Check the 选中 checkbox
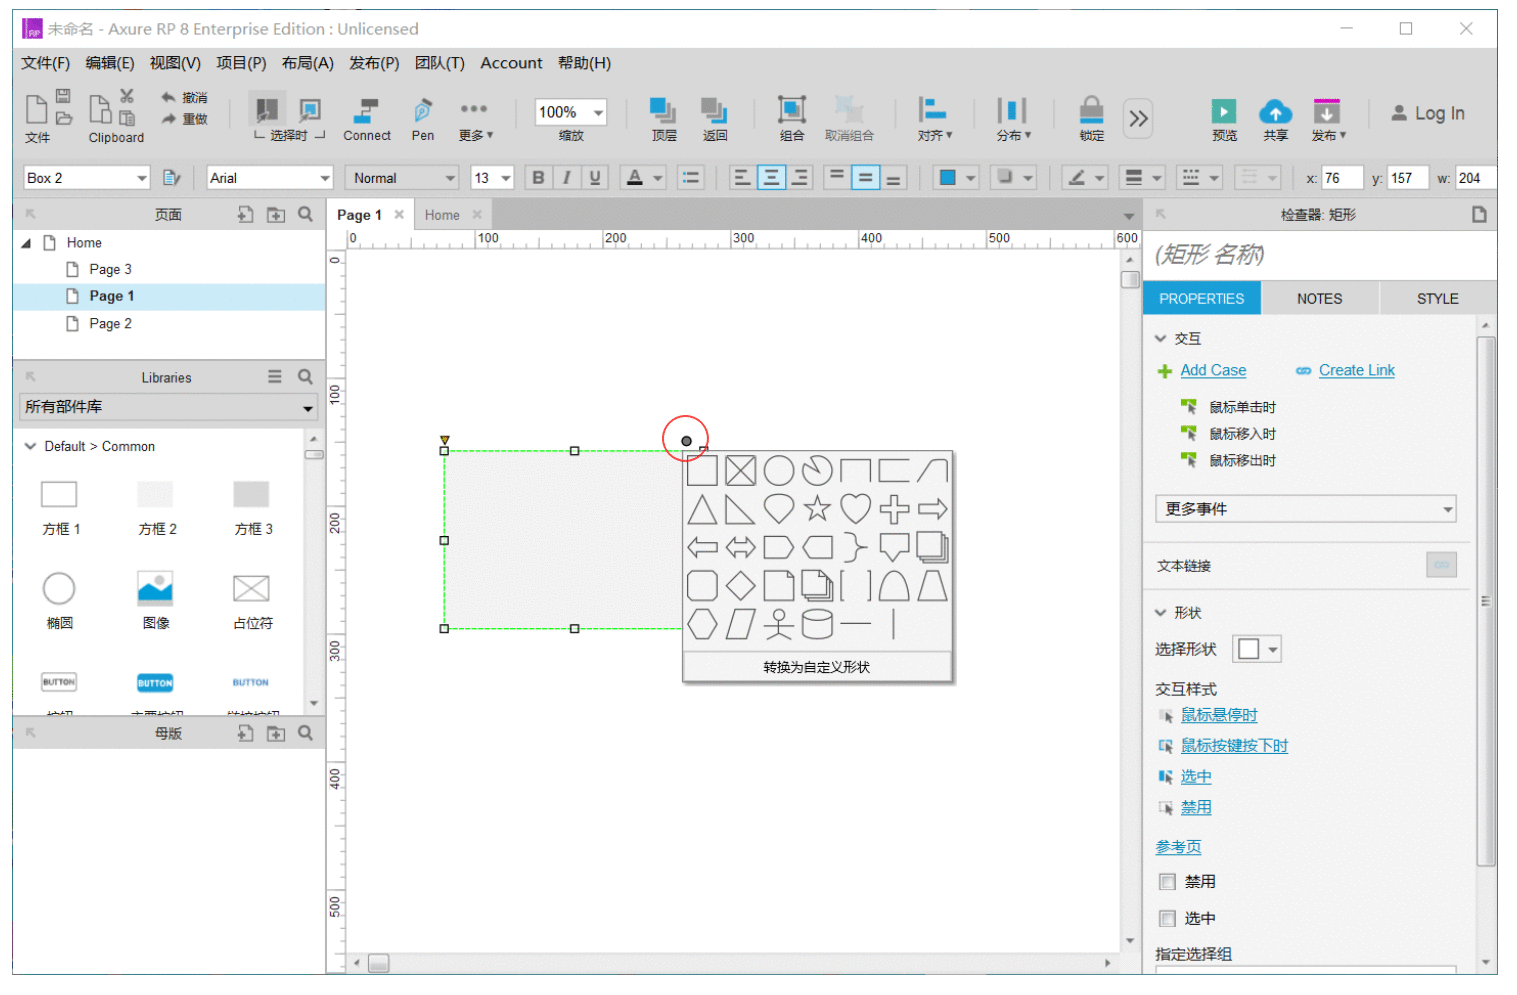Screen dimensions: 1517x995 click(1167, 918)
